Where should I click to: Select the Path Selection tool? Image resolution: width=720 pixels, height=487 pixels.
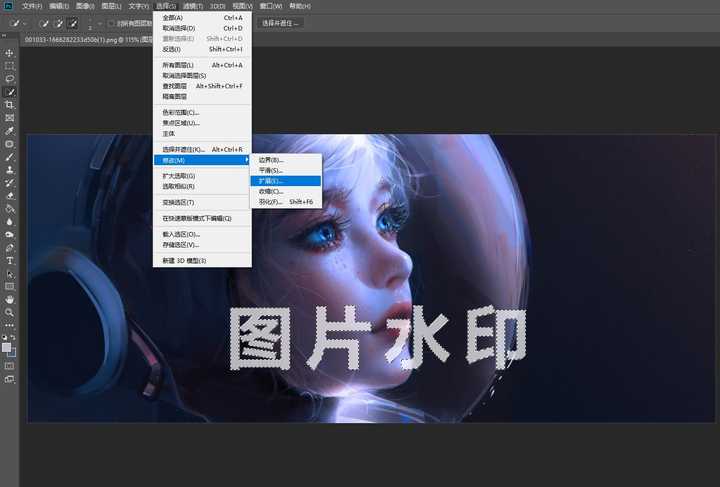(9, 274)
